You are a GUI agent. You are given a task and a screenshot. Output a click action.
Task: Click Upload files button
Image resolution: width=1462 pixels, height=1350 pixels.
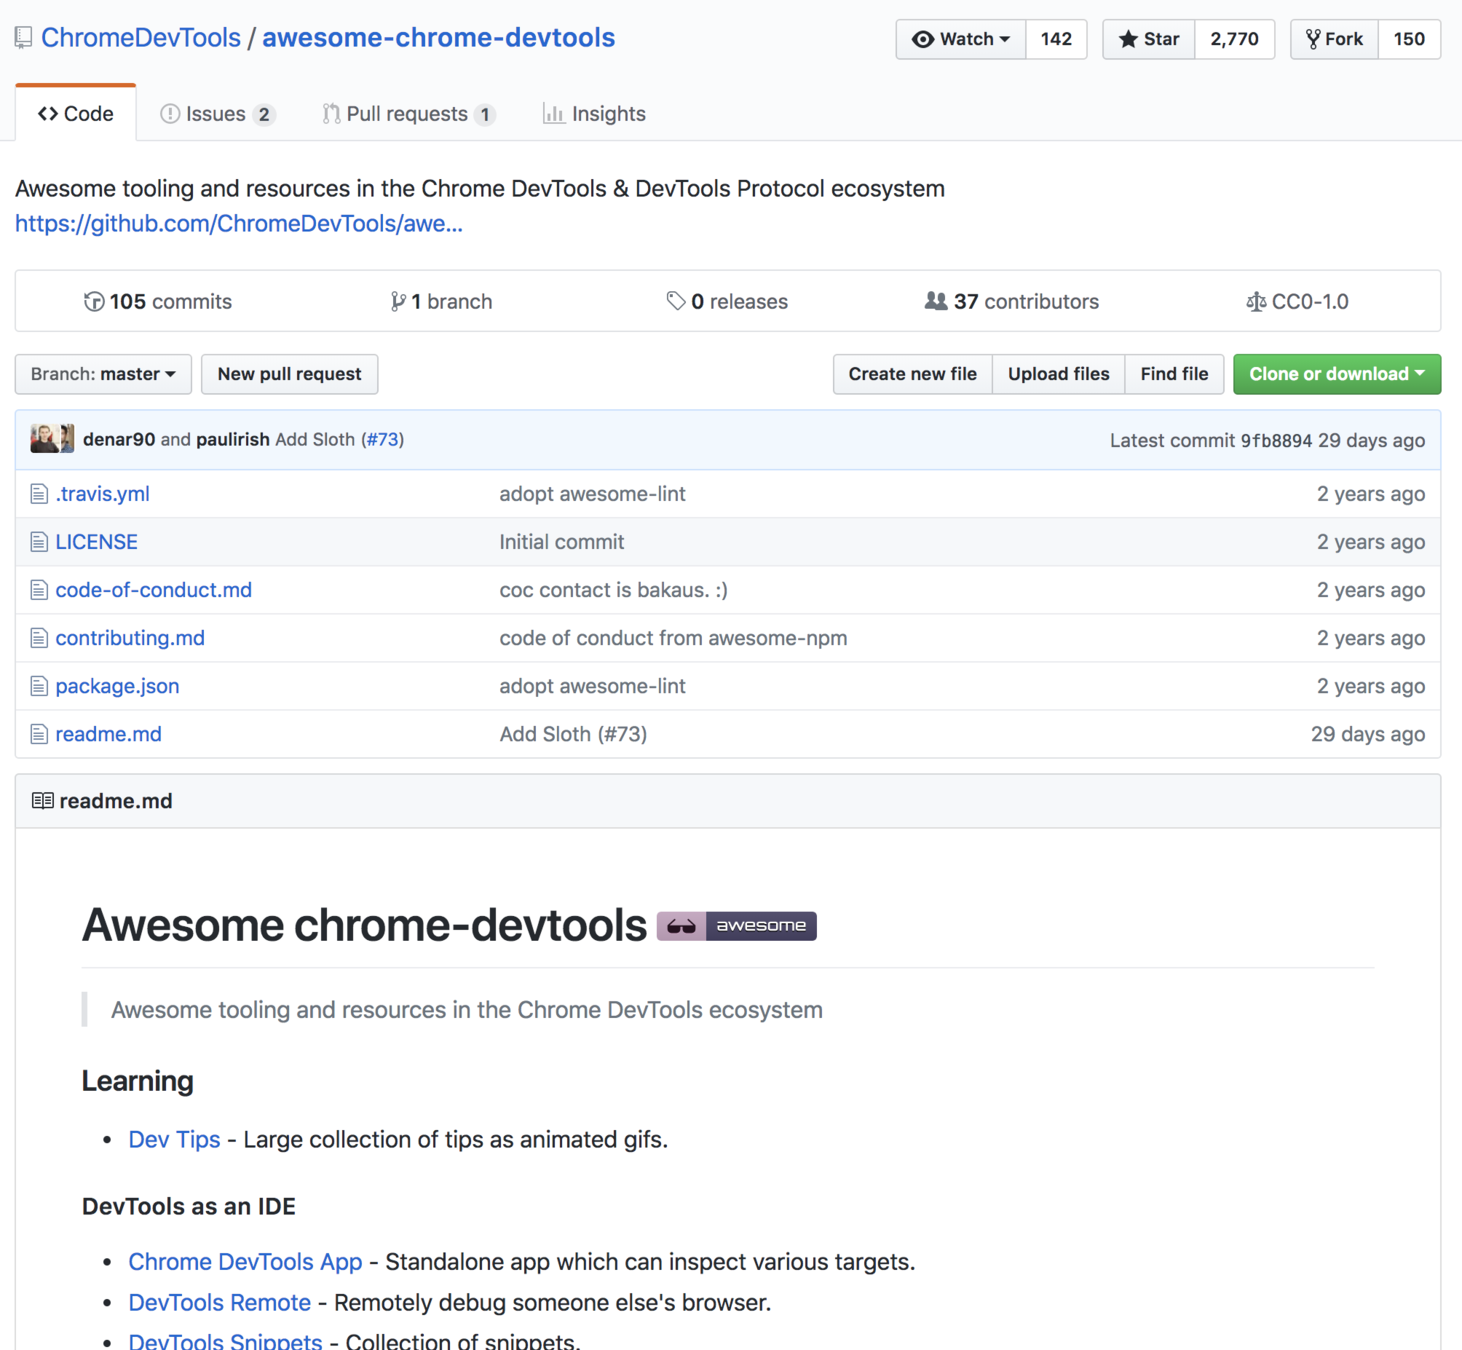click(1059, 374)
